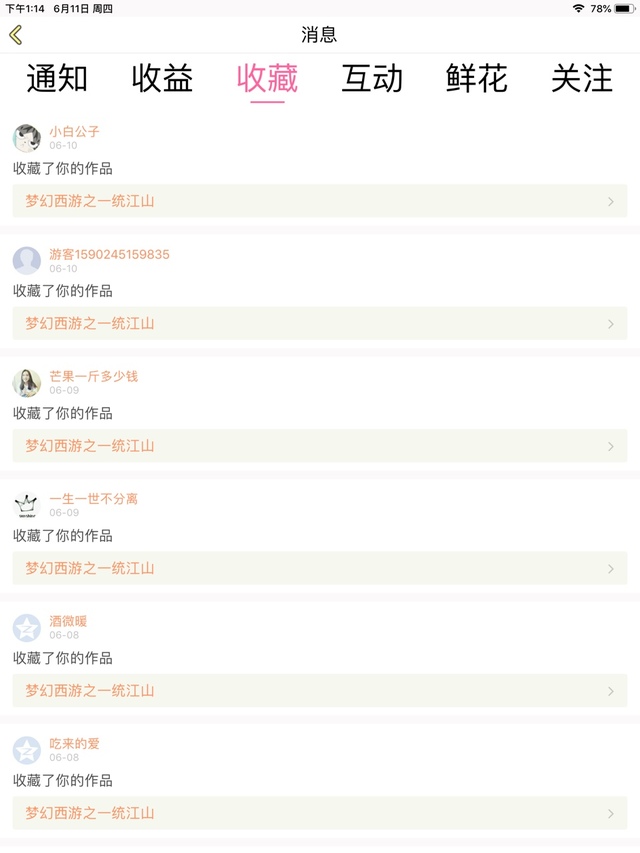The image size is (640, 853).
Task: Tap the crown avatar of 一生一世不分离
Action: [27, 505]
